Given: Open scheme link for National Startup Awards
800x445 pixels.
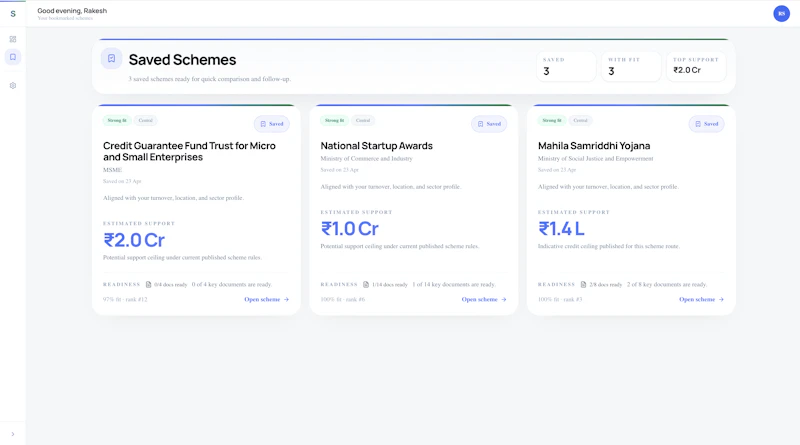Looking at the screenshot, I should pyautogui.click(x=484, y=300).
